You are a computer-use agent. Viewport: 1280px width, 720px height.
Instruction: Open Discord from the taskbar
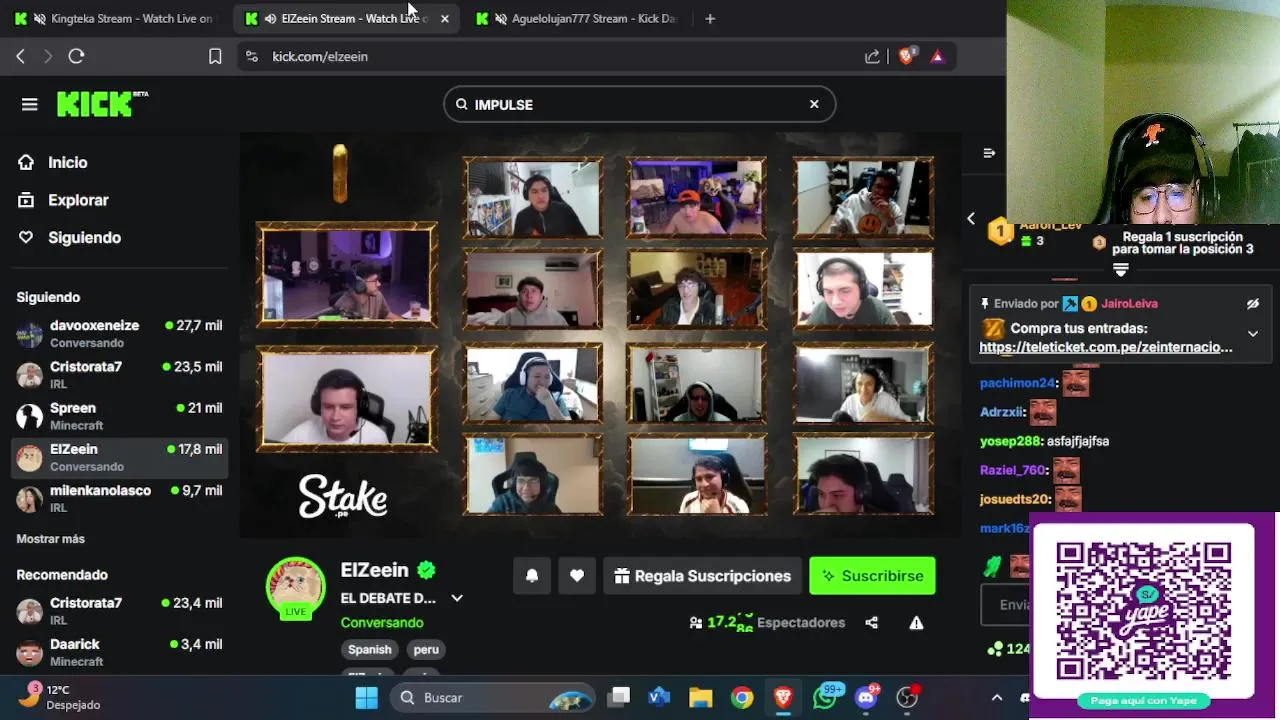click(867, 697)
